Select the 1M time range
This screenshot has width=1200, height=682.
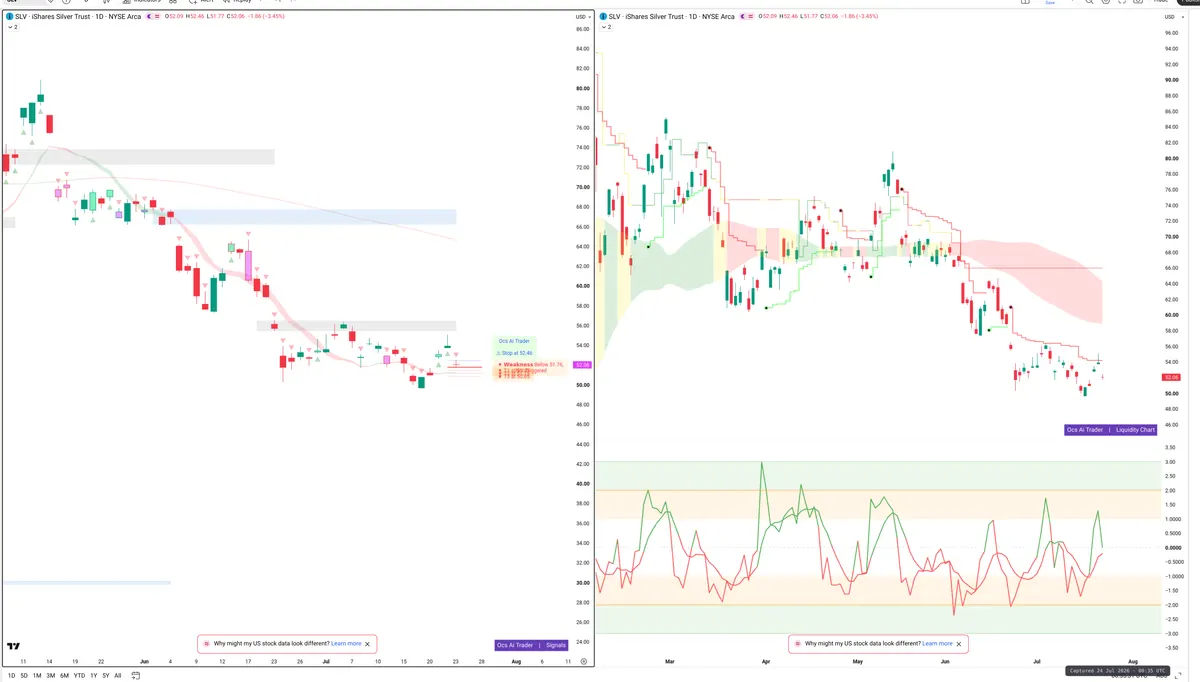[37, 676]
